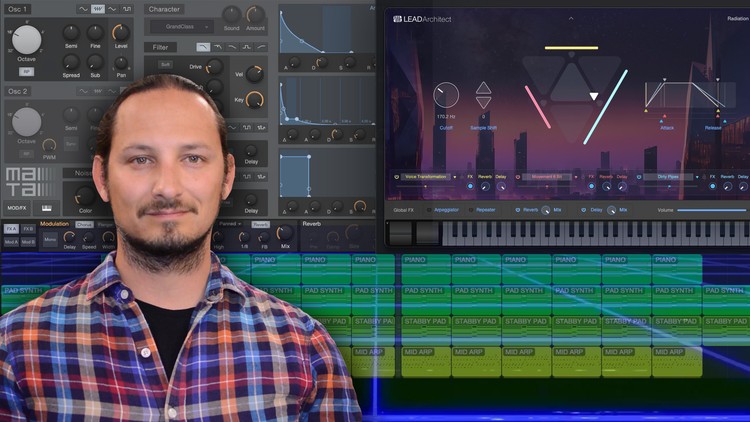Click the Sample Shift up triangle
This screenshot has width=750, height=422.
pyautogui.click(x=483, y=88)
